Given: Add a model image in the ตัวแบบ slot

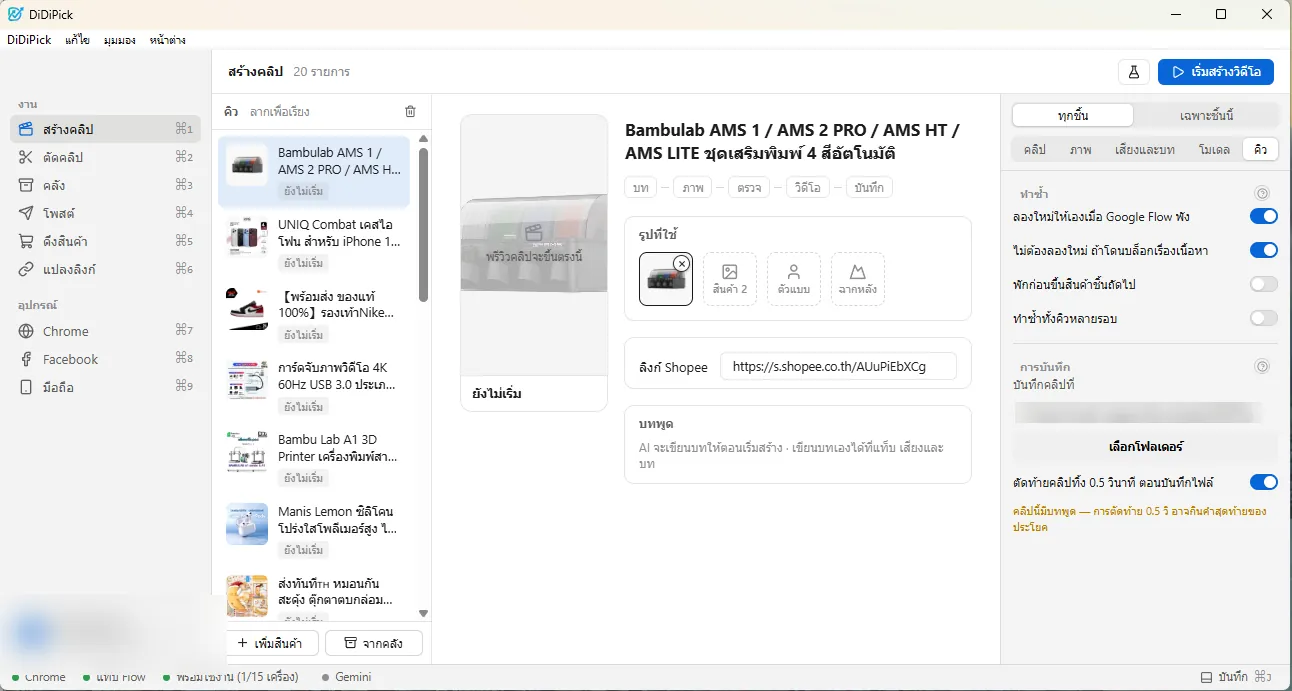Looking at the screenshot, I should [794, 278].
